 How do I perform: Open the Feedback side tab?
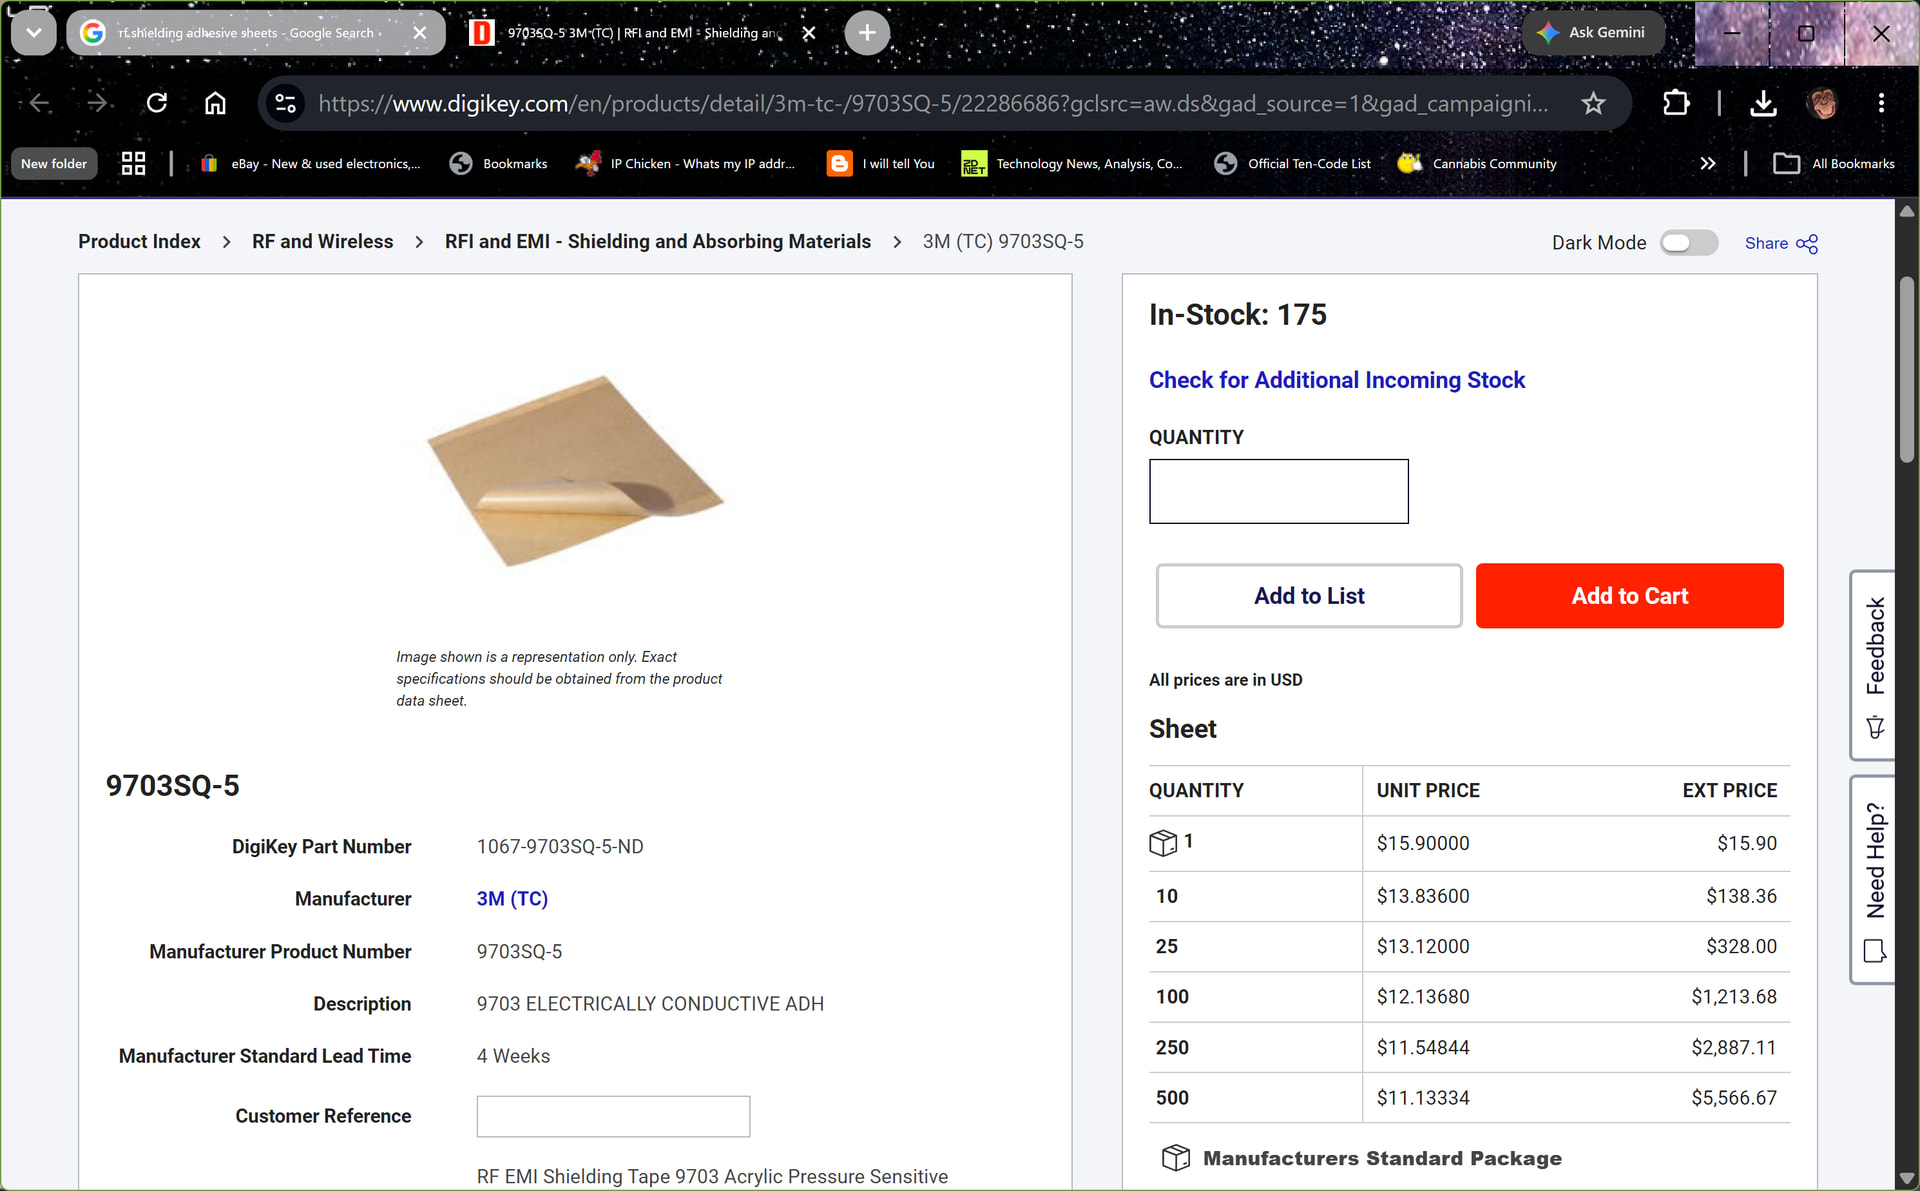[1873, 665]
